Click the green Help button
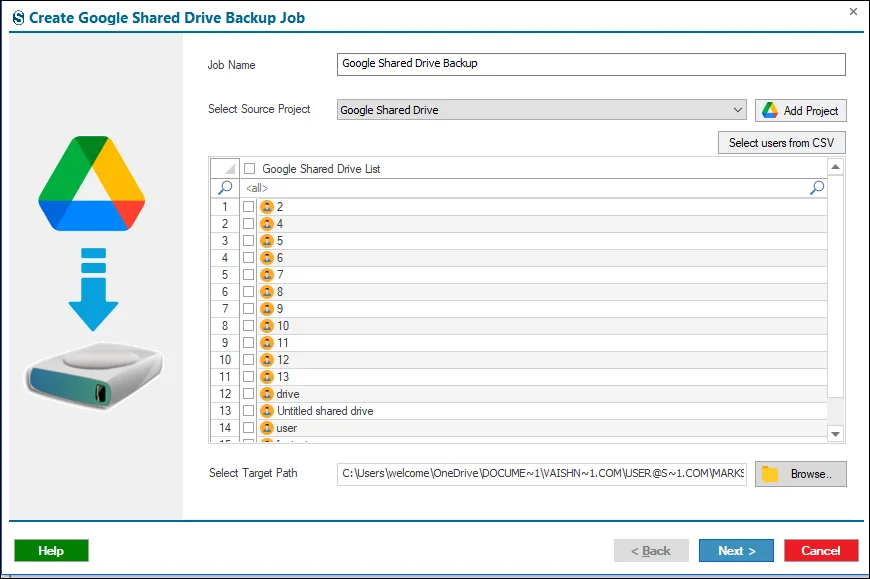870x579 pixels. point(51,551)
